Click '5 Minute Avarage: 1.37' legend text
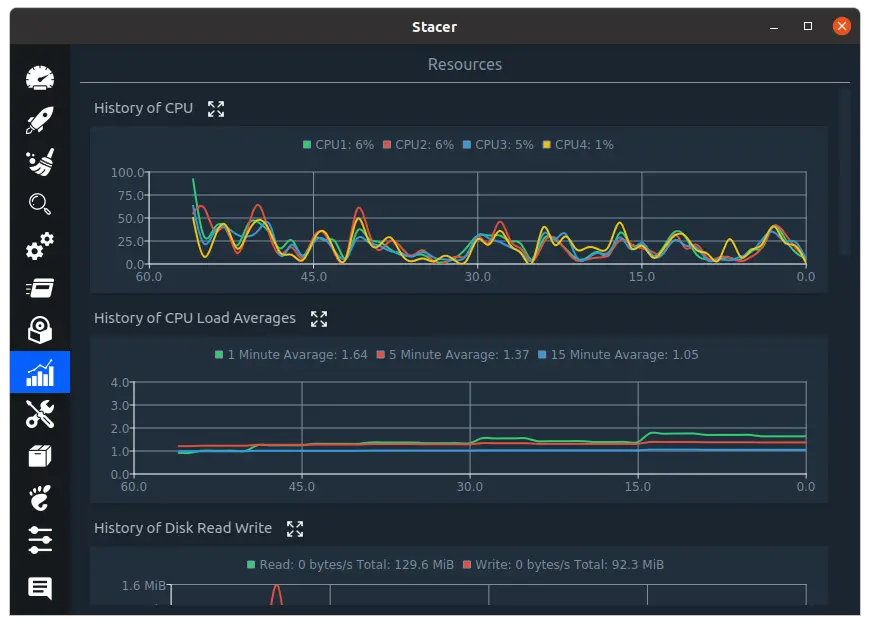Viewport: 870px width, 625px height. point(459,355)
